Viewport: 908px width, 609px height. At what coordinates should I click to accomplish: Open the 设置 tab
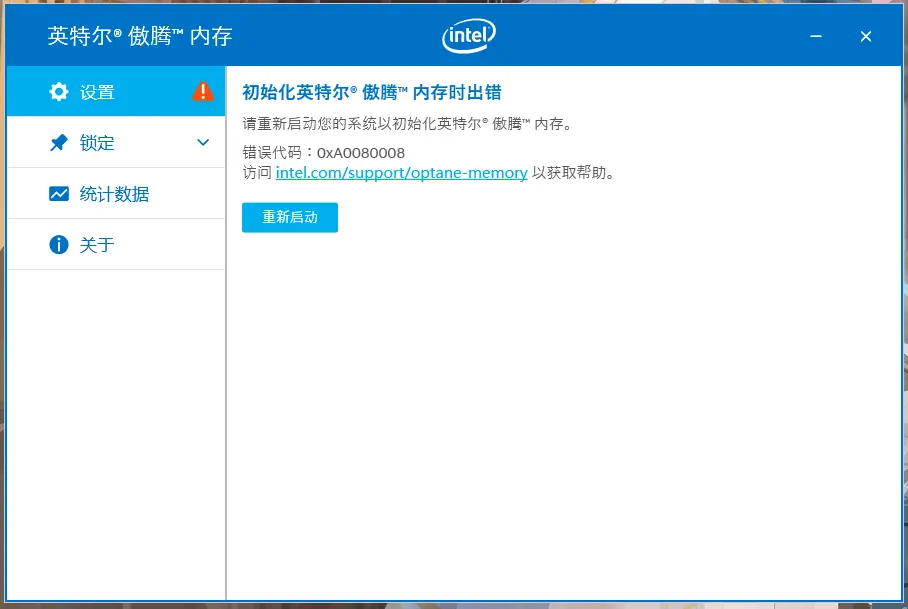pyautogui.click(x=98, y=92)
